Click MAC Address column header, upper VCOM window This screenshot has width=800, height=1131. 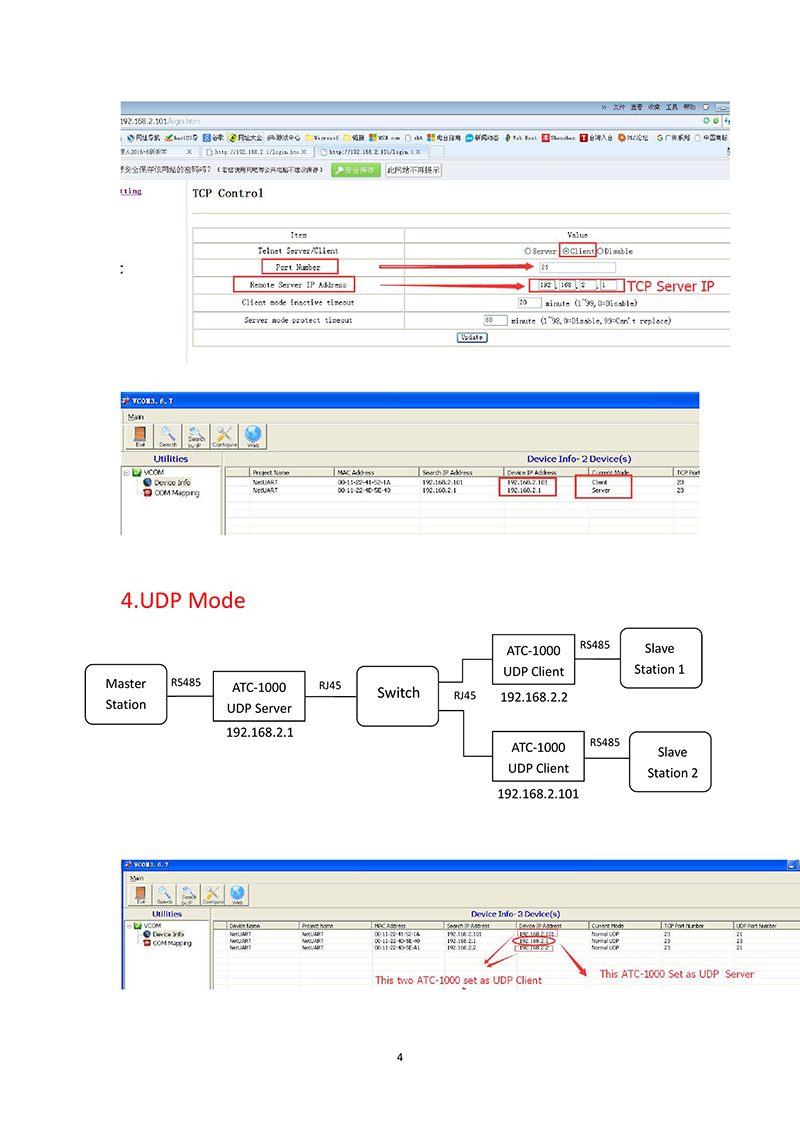click(377, 472)
